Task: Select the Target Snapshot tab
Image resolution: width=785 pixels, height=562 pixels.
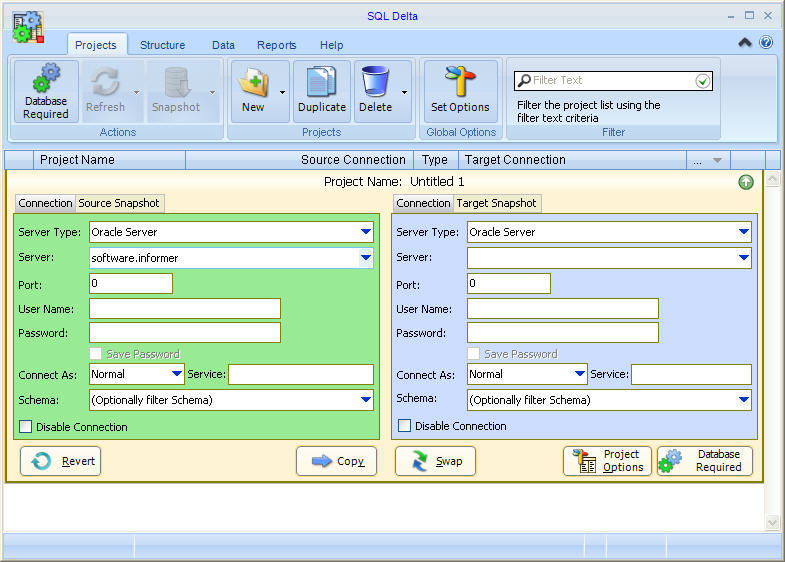Action: 497,203
